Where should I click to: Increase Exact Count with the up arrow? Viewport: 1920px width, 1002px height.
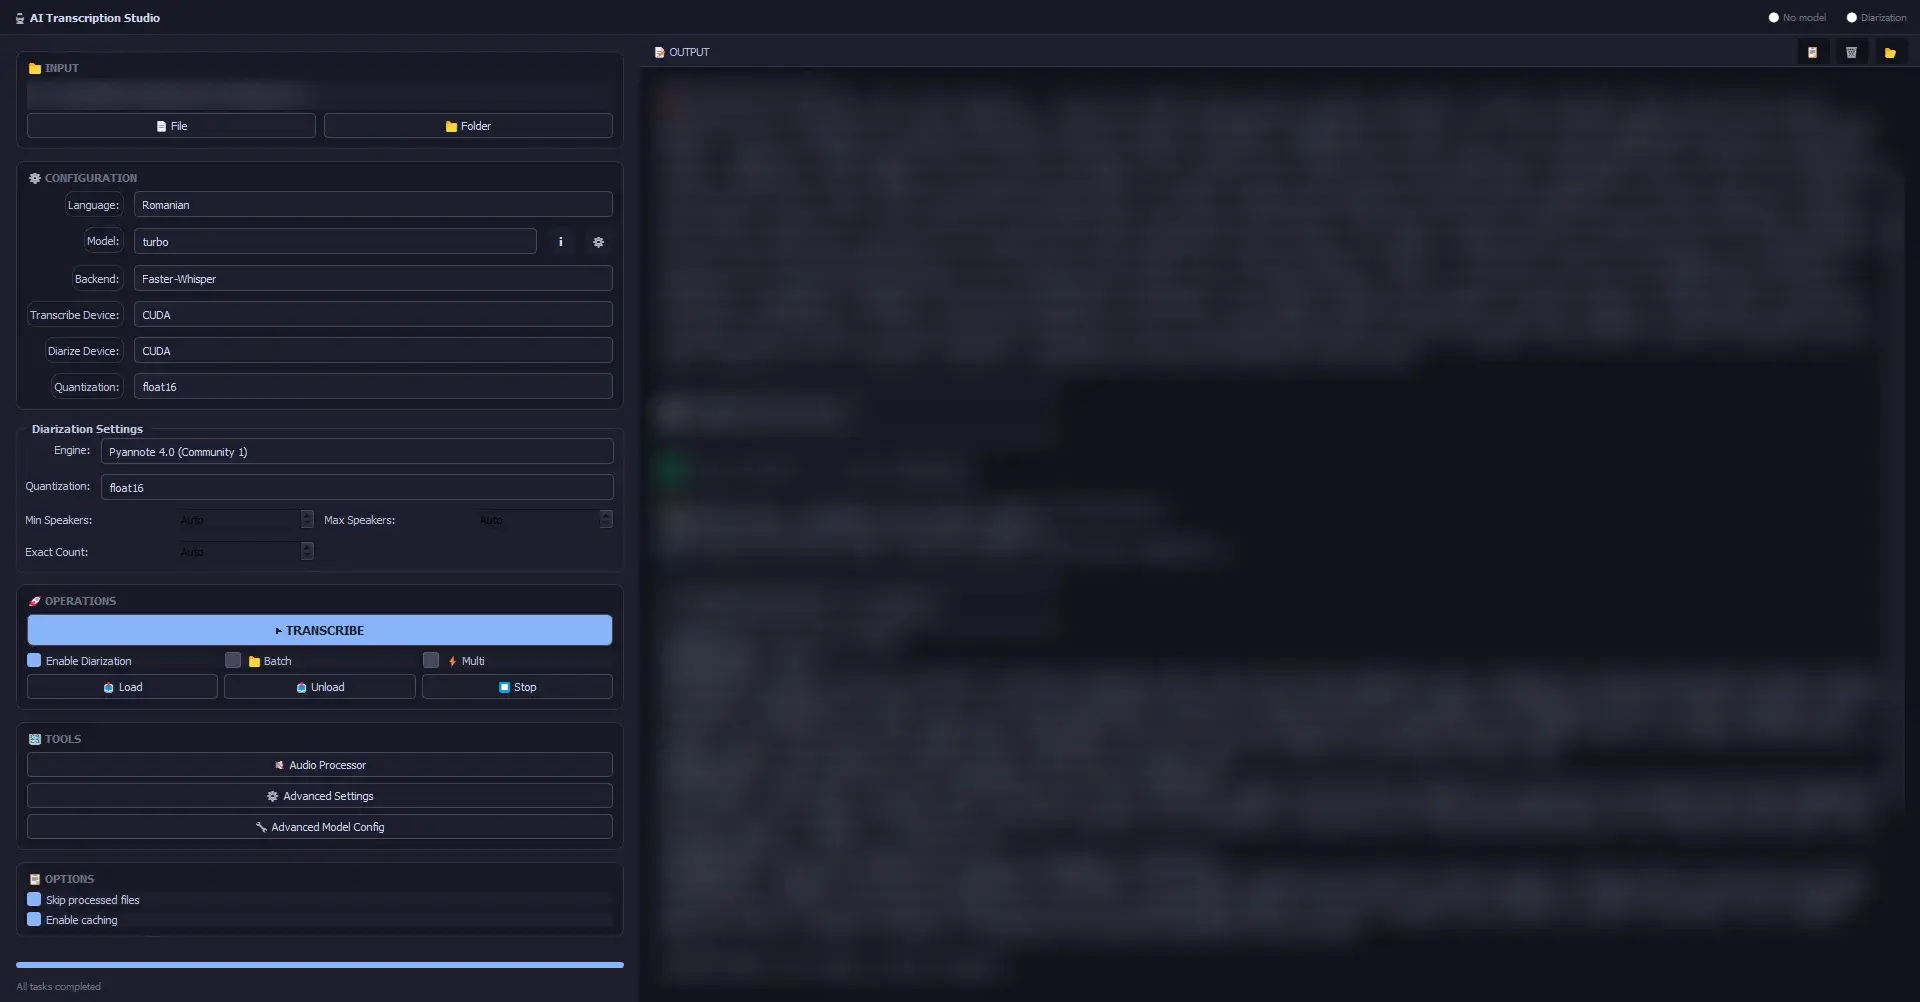(x=307, y=547)
